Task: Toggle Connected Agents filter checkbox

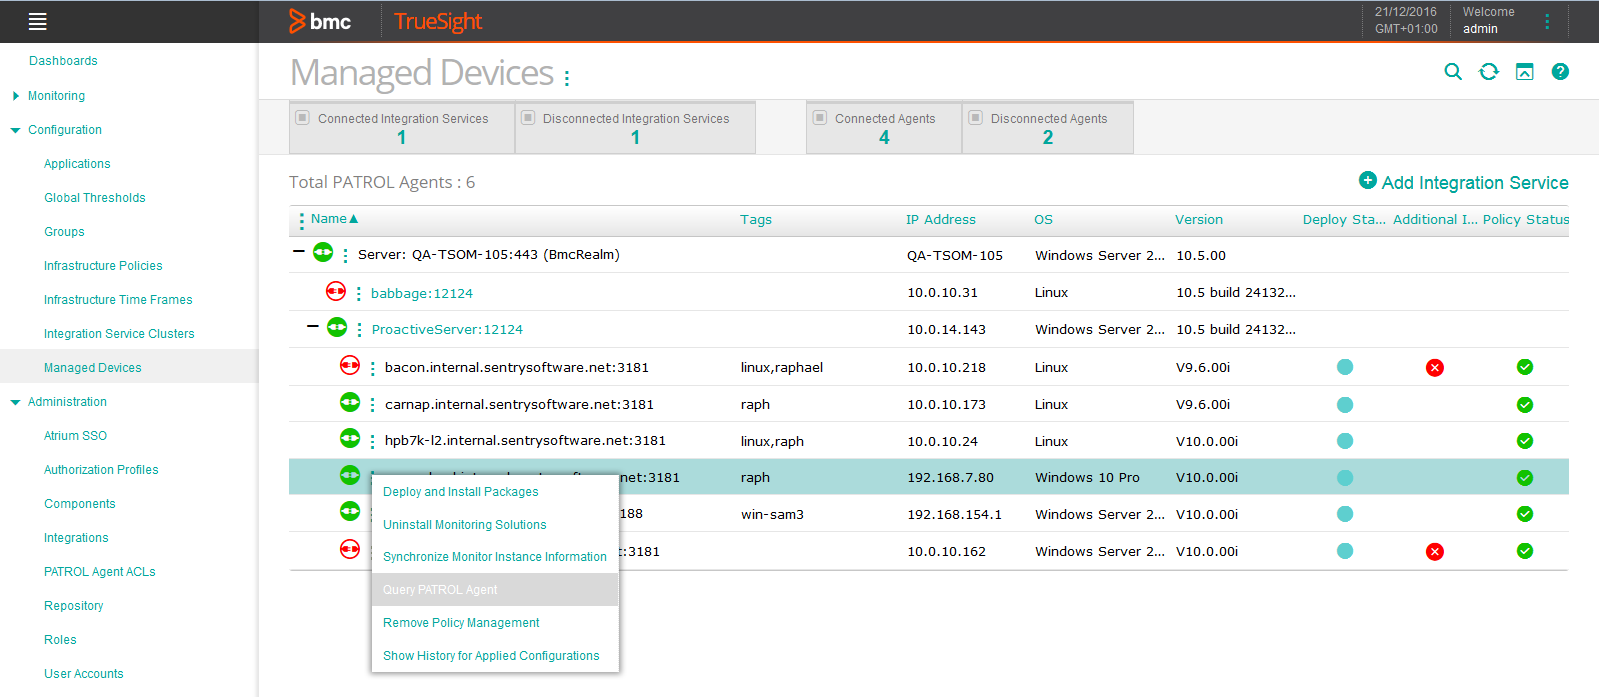Action: [820, 117]
